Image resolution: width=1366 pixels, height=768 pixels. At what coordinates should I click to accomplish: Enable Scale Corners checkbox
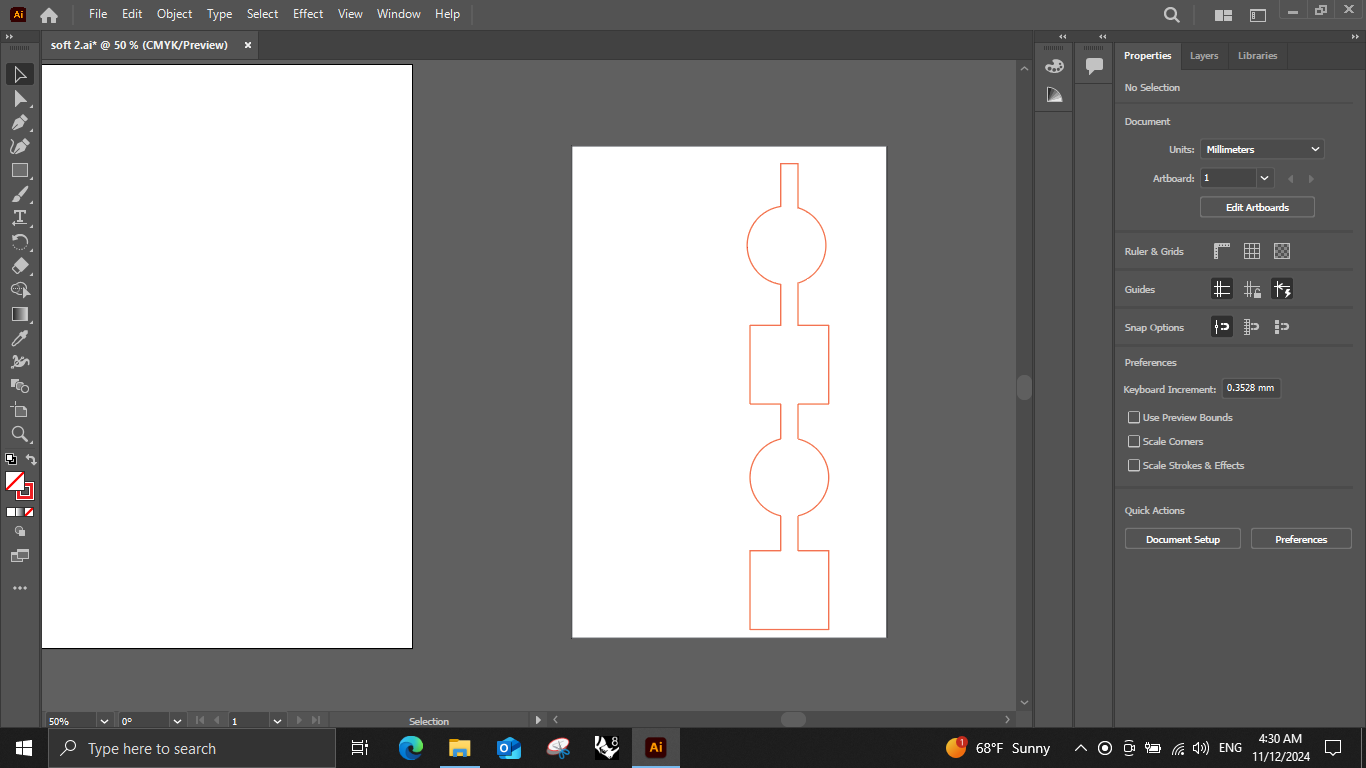1134,441
